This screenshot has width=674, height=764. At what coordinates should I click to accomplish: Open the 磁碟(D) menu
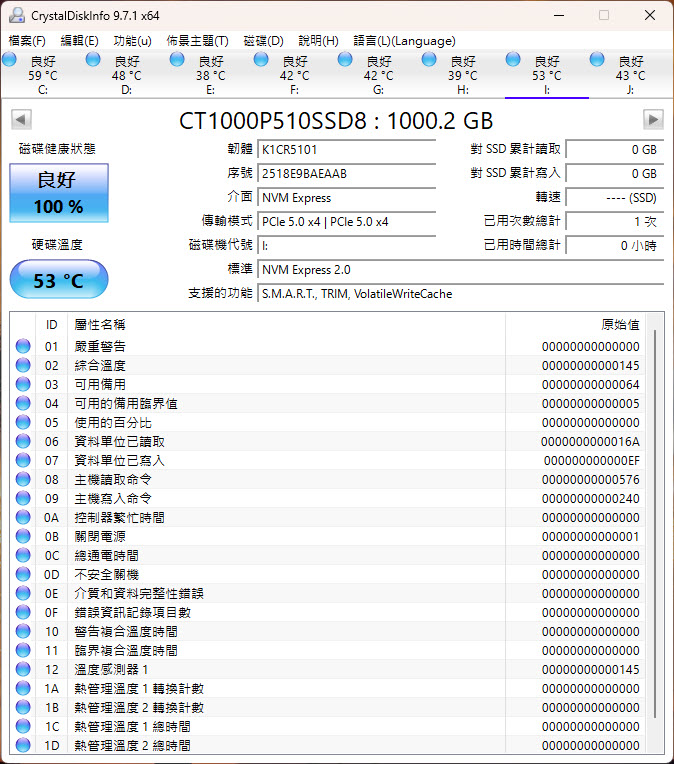coord(263,40)
